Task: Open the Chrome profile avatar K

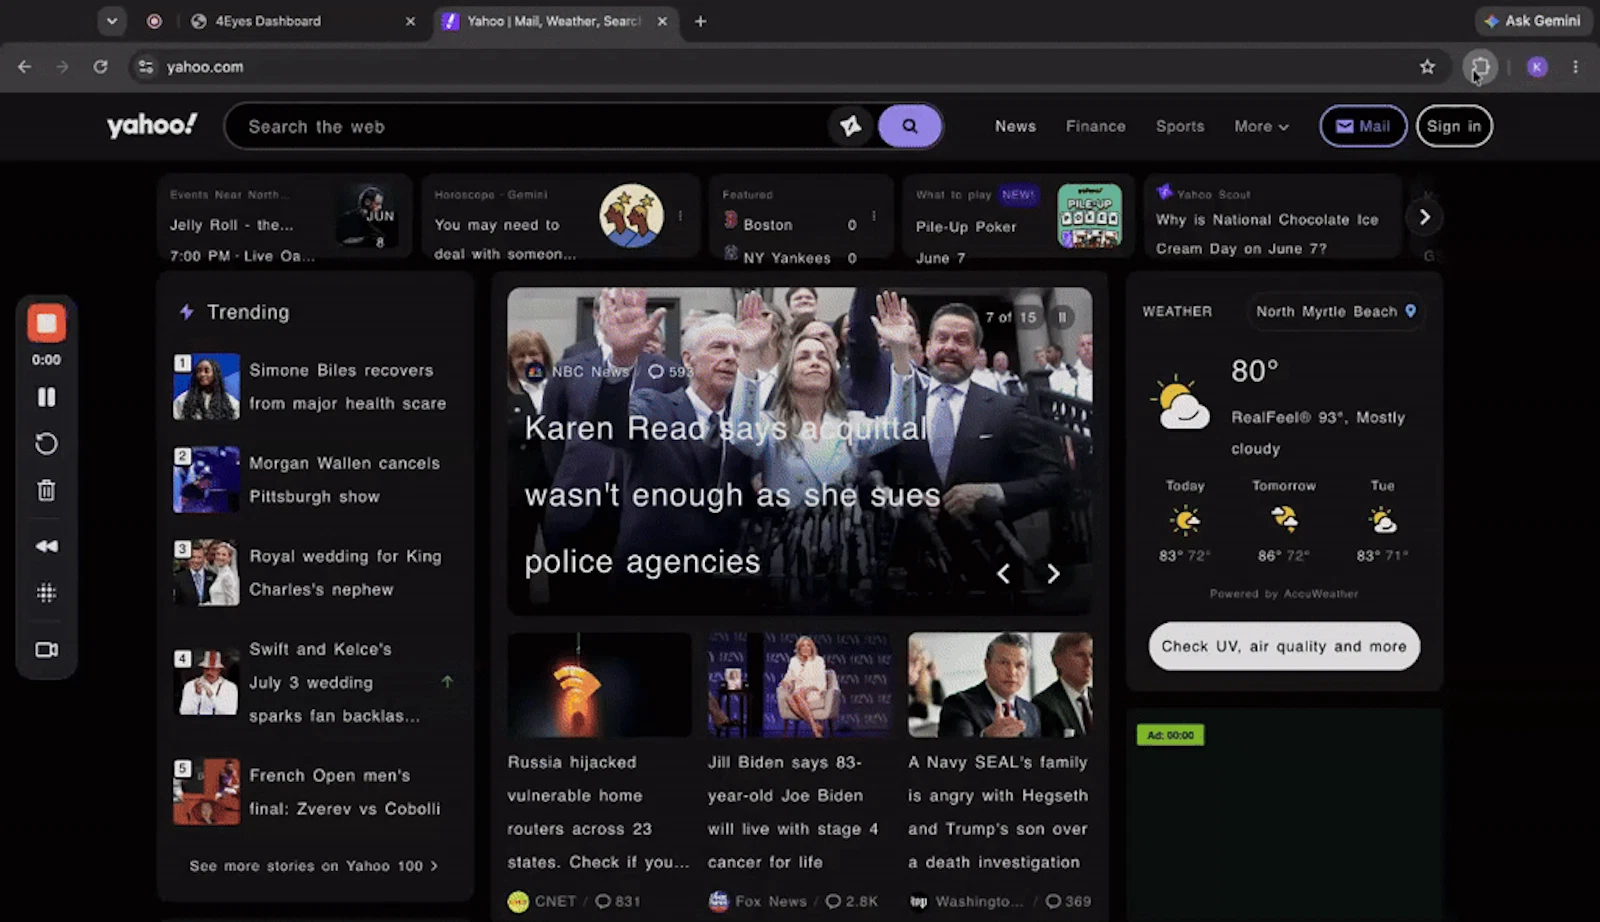Action: point(1537,67)
